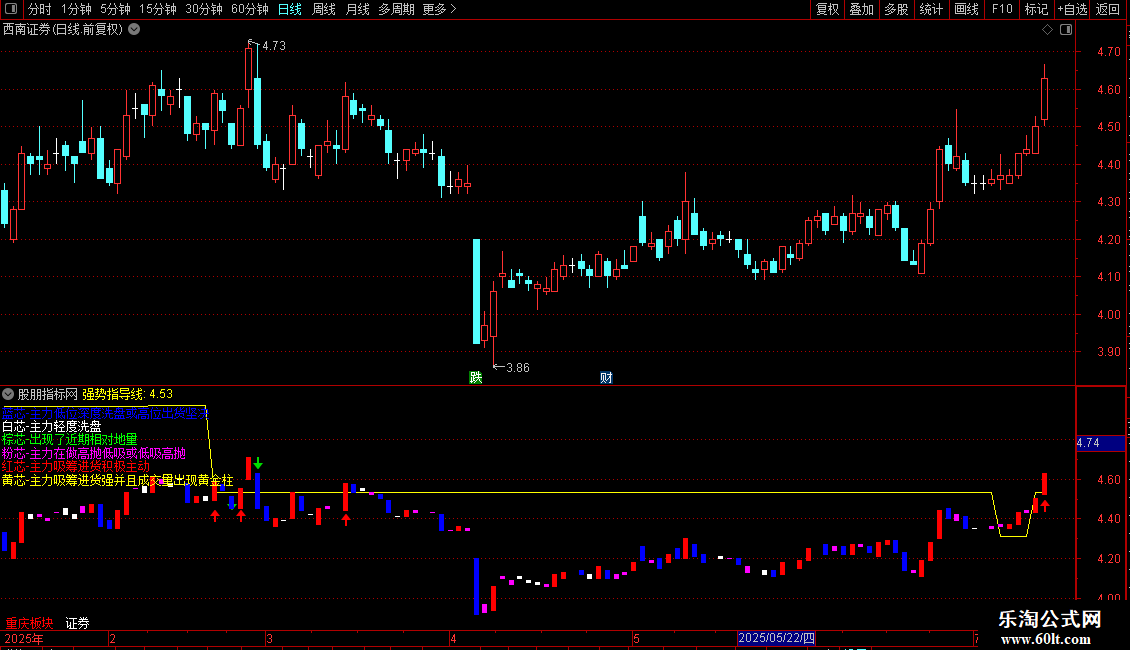Switch to 分时 intraday view
The height and width of the screenshot is (650, 1130).
[x=40, y=9]
